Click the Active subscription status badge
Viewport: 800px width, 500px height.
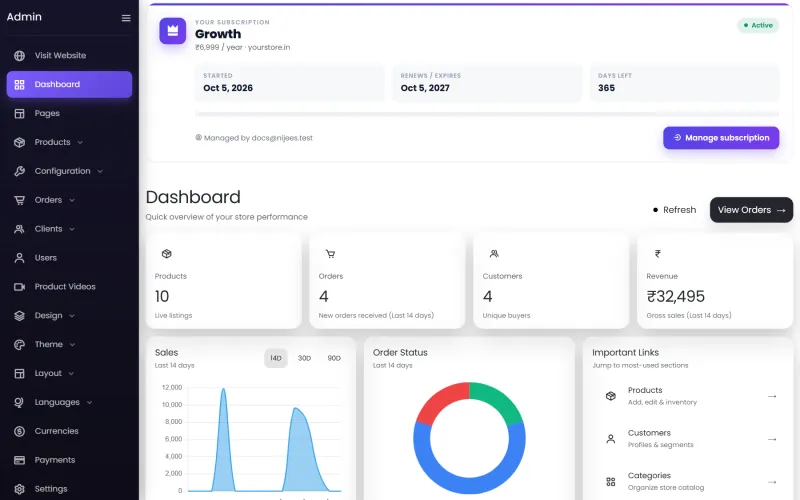[758, 26]
